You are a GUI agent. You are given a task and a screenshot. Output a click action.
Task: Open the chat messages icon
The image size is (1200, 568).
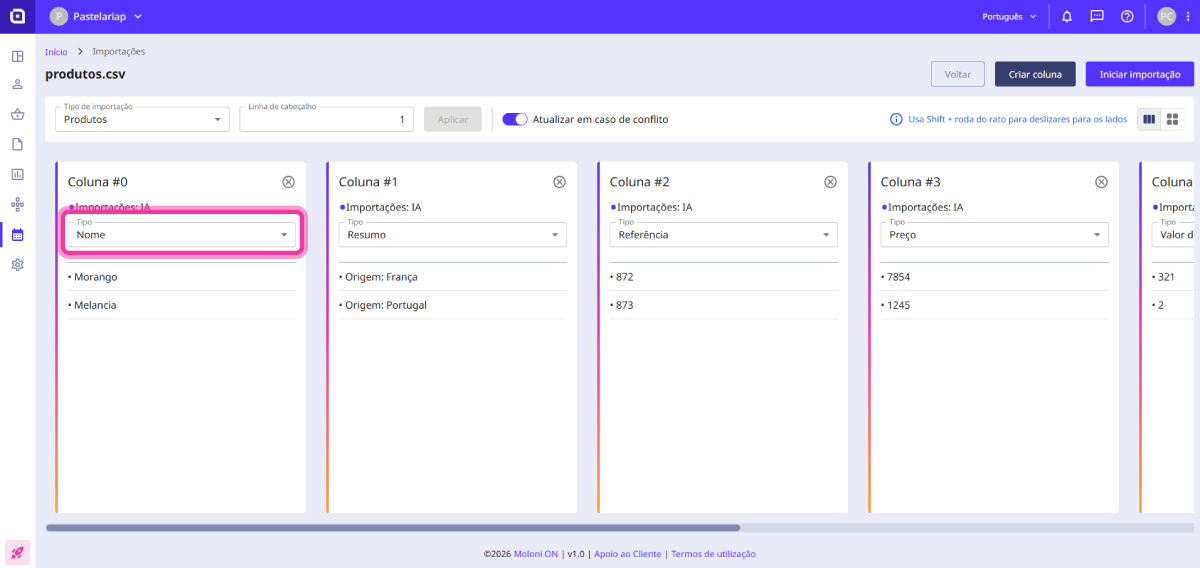1097,16
